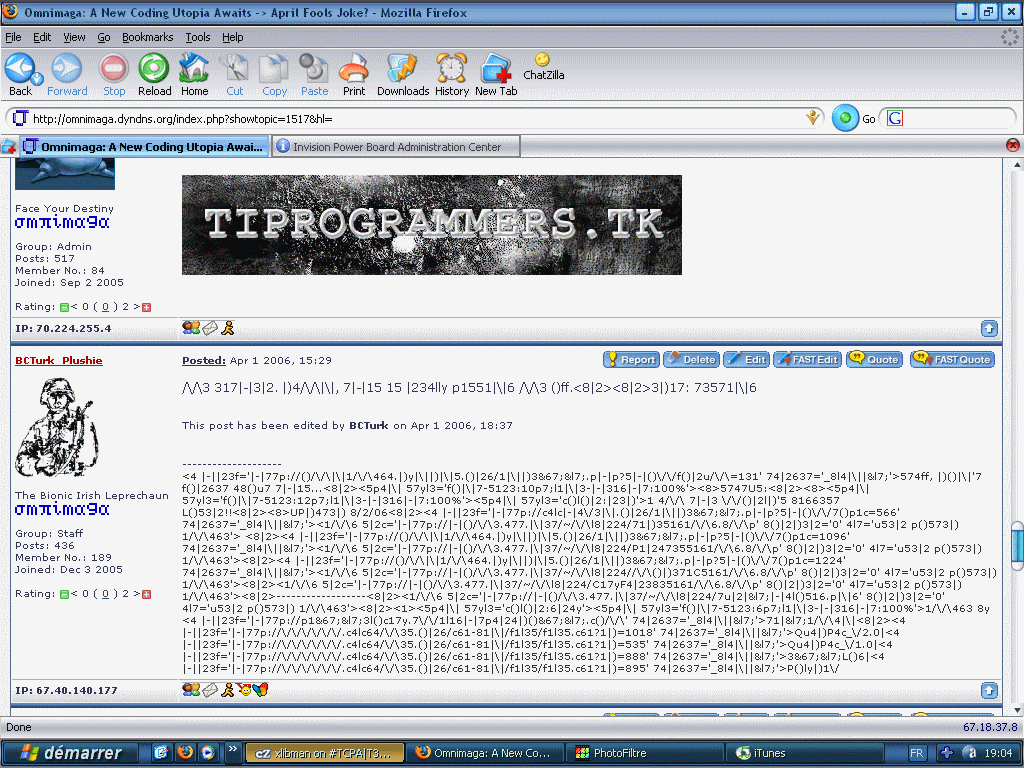This screenshot has width=1024, height=768.
Task: Open the Help menu
Action: coord(232,37)
